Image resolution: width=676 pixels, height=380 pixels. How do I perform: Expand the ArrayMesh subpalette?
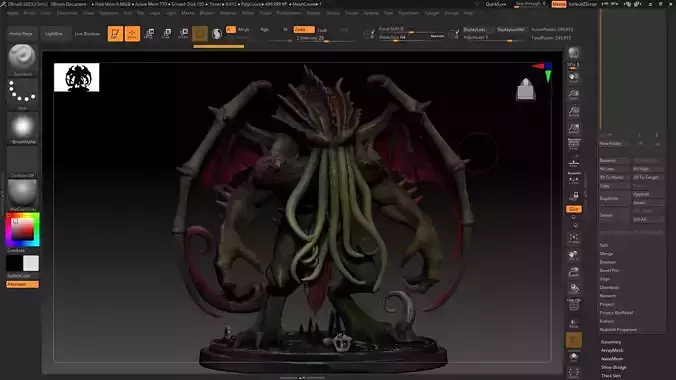pos(612,350)
